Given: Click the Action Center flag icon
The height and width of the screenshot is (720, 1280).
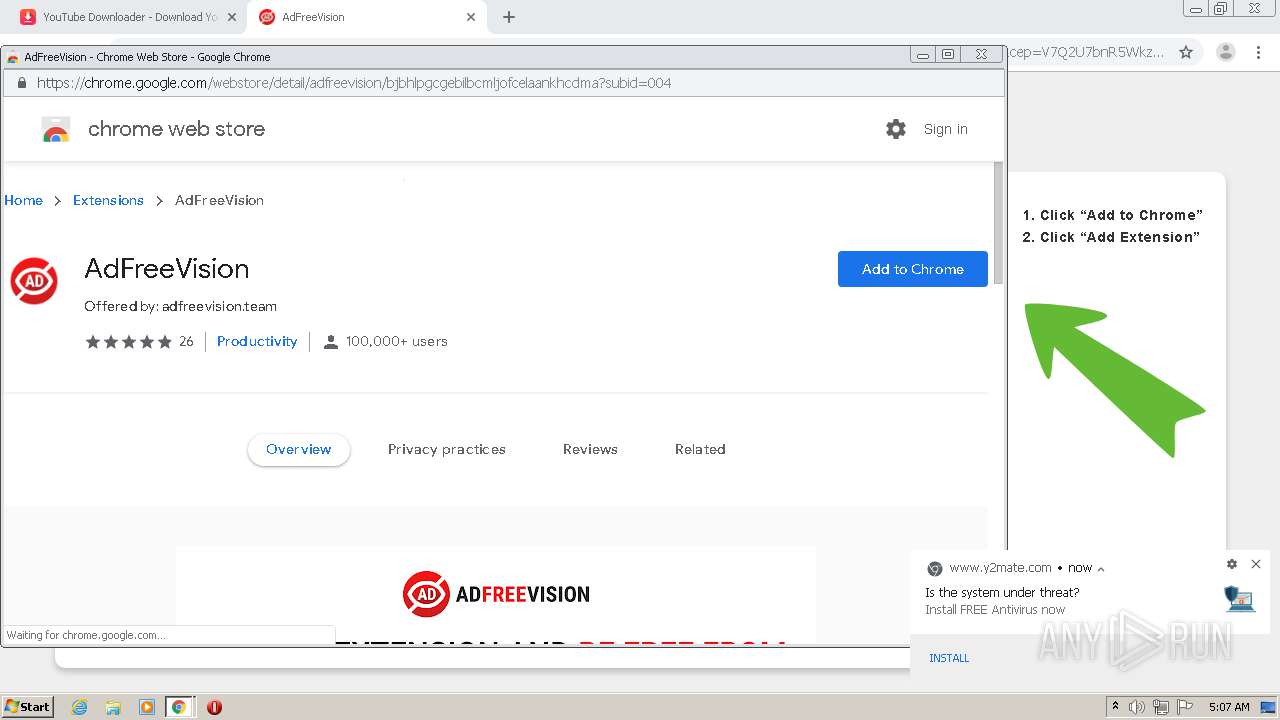Looking at the screenshot, I should click(1185, 707).
